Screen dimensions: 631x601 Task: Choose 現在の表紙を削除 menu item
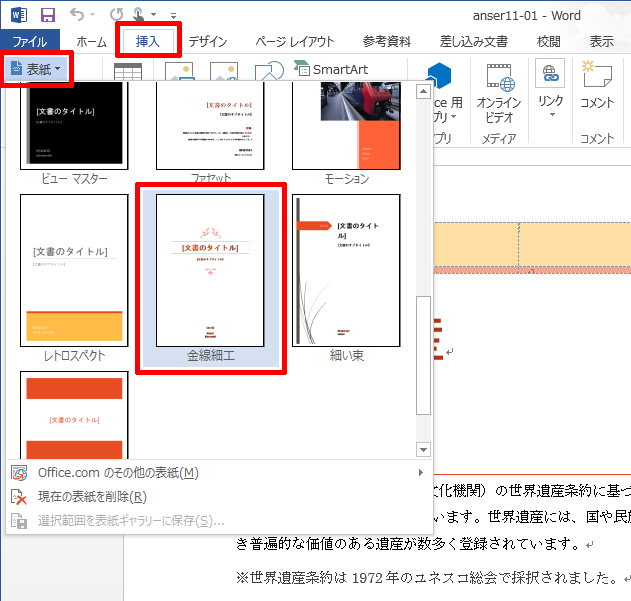pos(218,497)
